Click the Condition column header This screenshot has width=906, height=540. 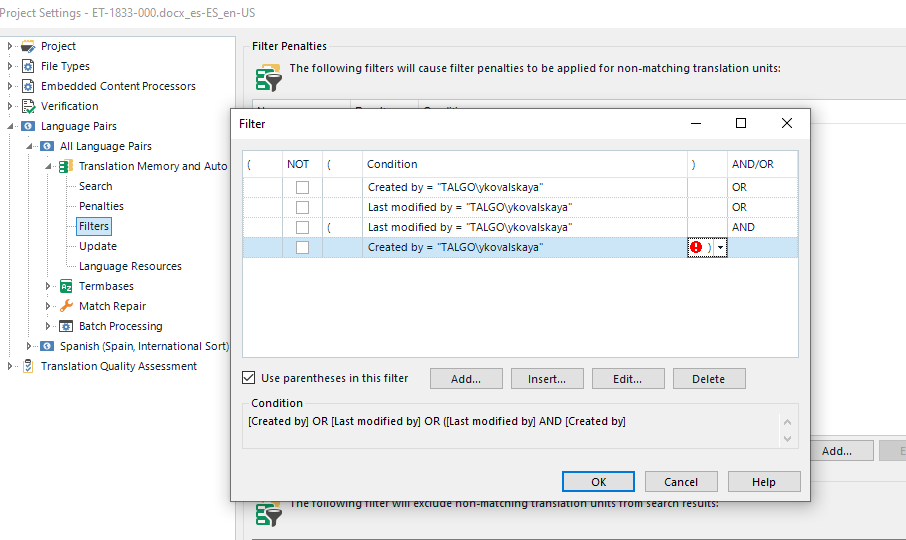point(525,164)
